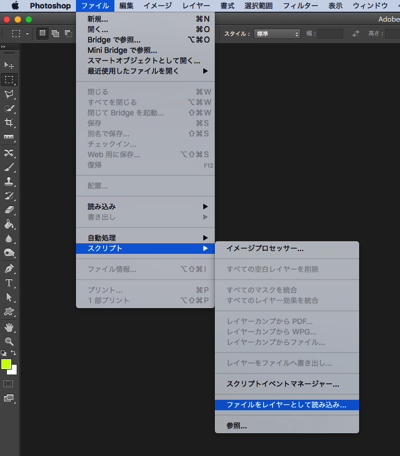Select Add to Selection mode in options bar
The width and height of the screenshot is (400, 456).
[x=55, y=33]
